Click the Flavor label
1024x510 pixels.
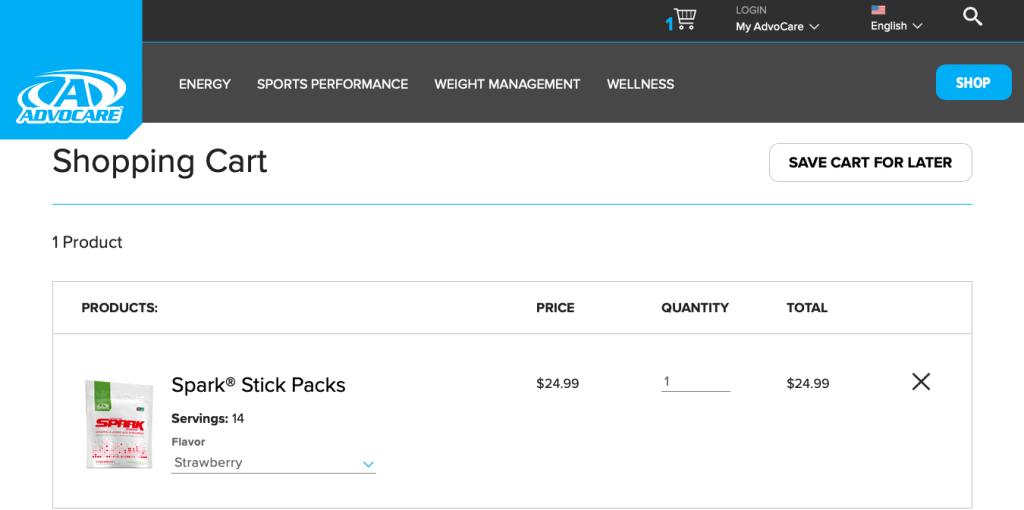click(188, 442)
